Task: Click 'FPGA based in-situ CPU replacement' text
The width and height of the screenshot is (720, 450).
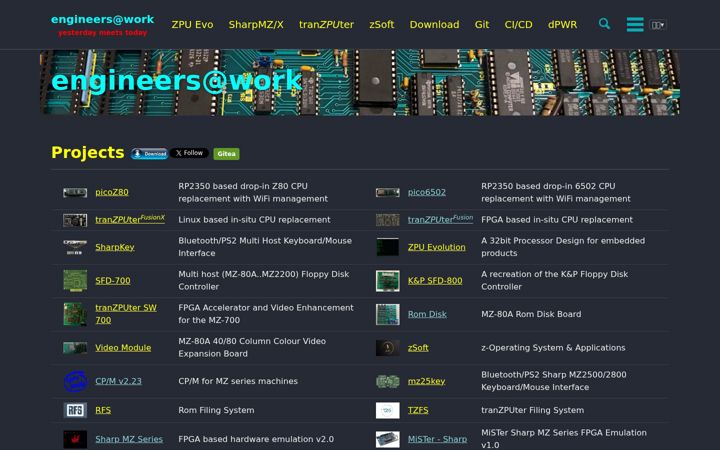Action: click(557, 219)
